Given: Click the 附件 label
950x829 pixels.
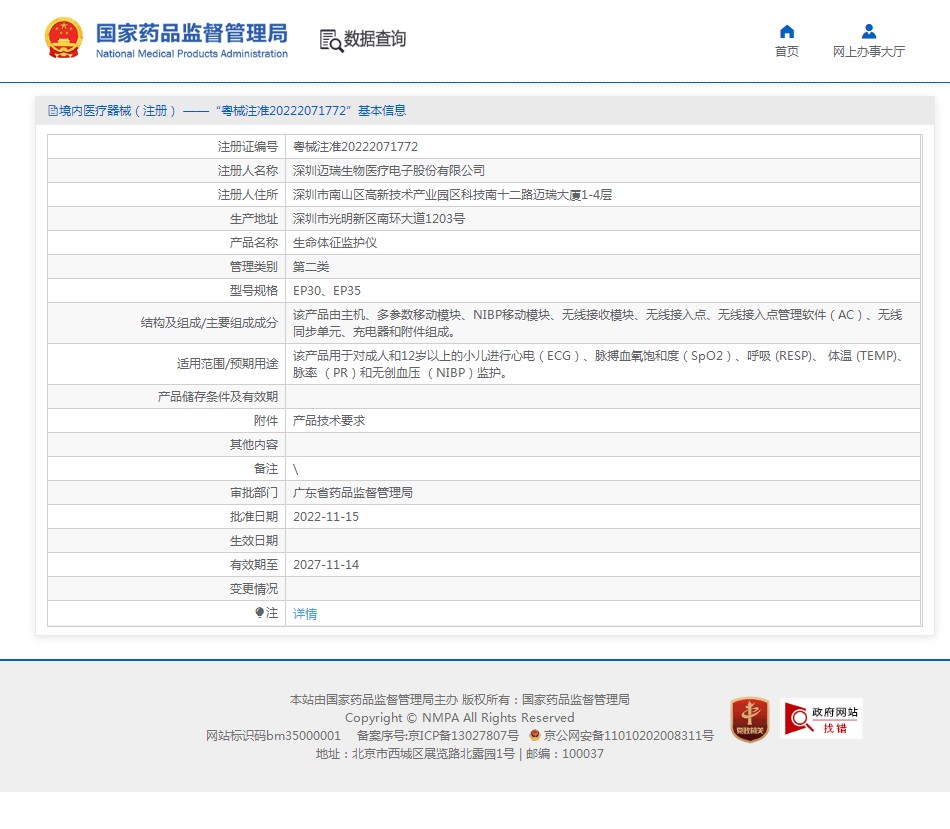Looking at the screenshot, I should [266, 421].
